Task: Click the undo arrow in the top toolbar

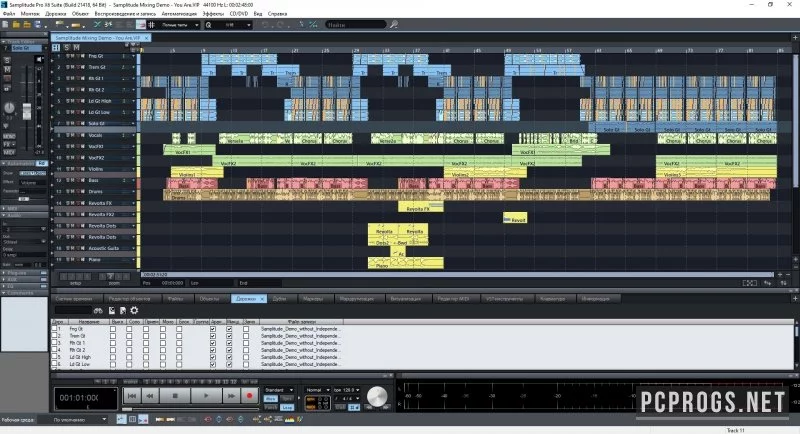Action: 265,24
